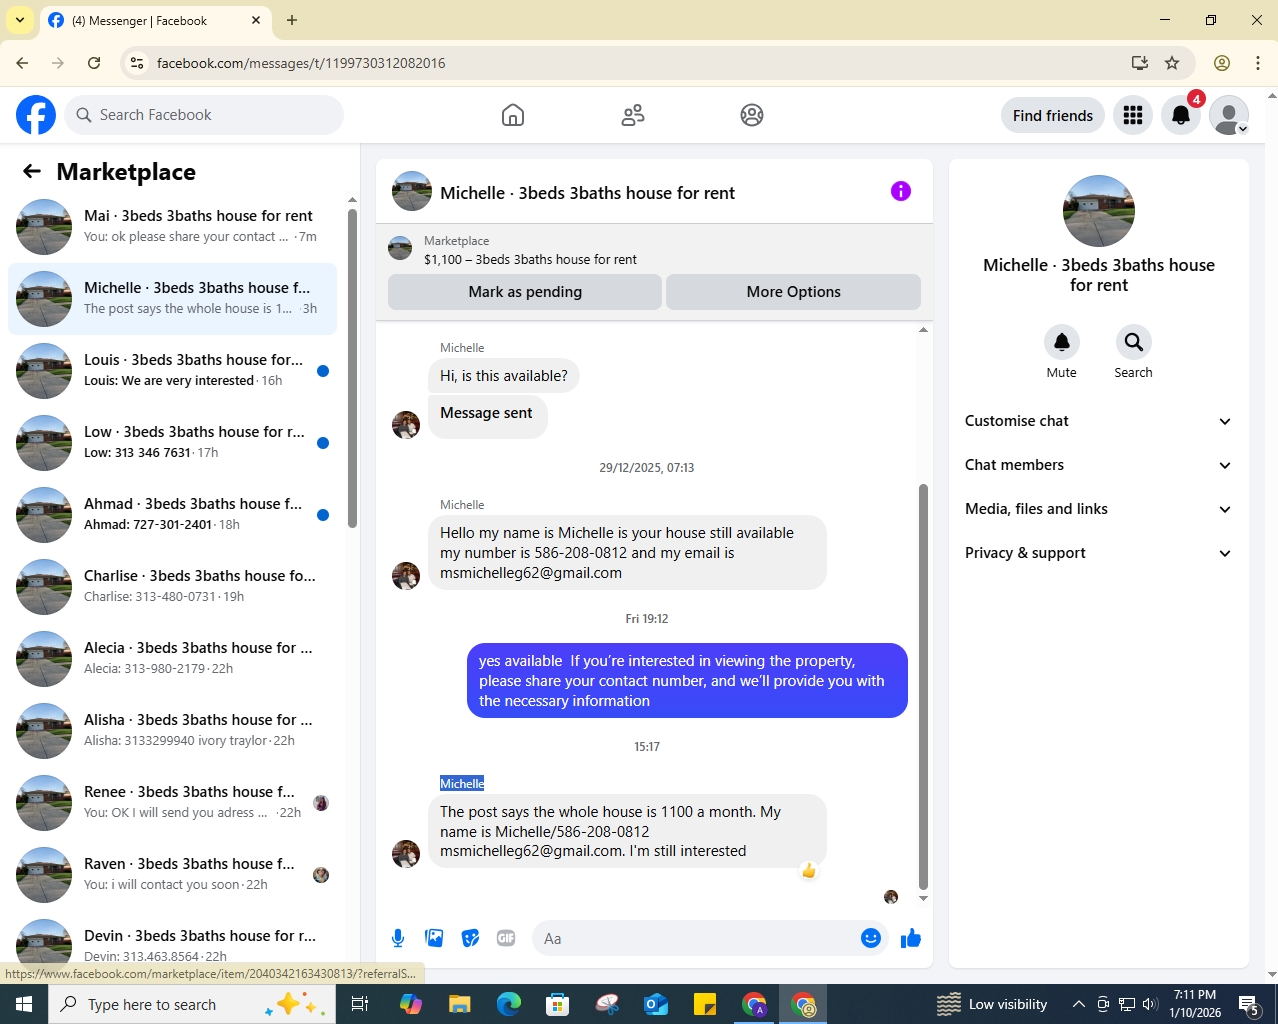Choose a GIF icon
This screenshot has width=1278, height=1024.
506,938
